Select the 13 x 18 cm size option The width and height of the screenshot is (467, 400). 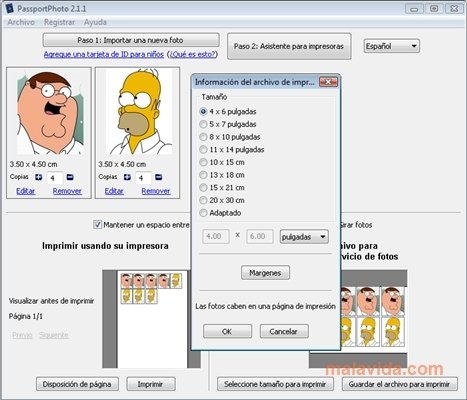[203, 175]
